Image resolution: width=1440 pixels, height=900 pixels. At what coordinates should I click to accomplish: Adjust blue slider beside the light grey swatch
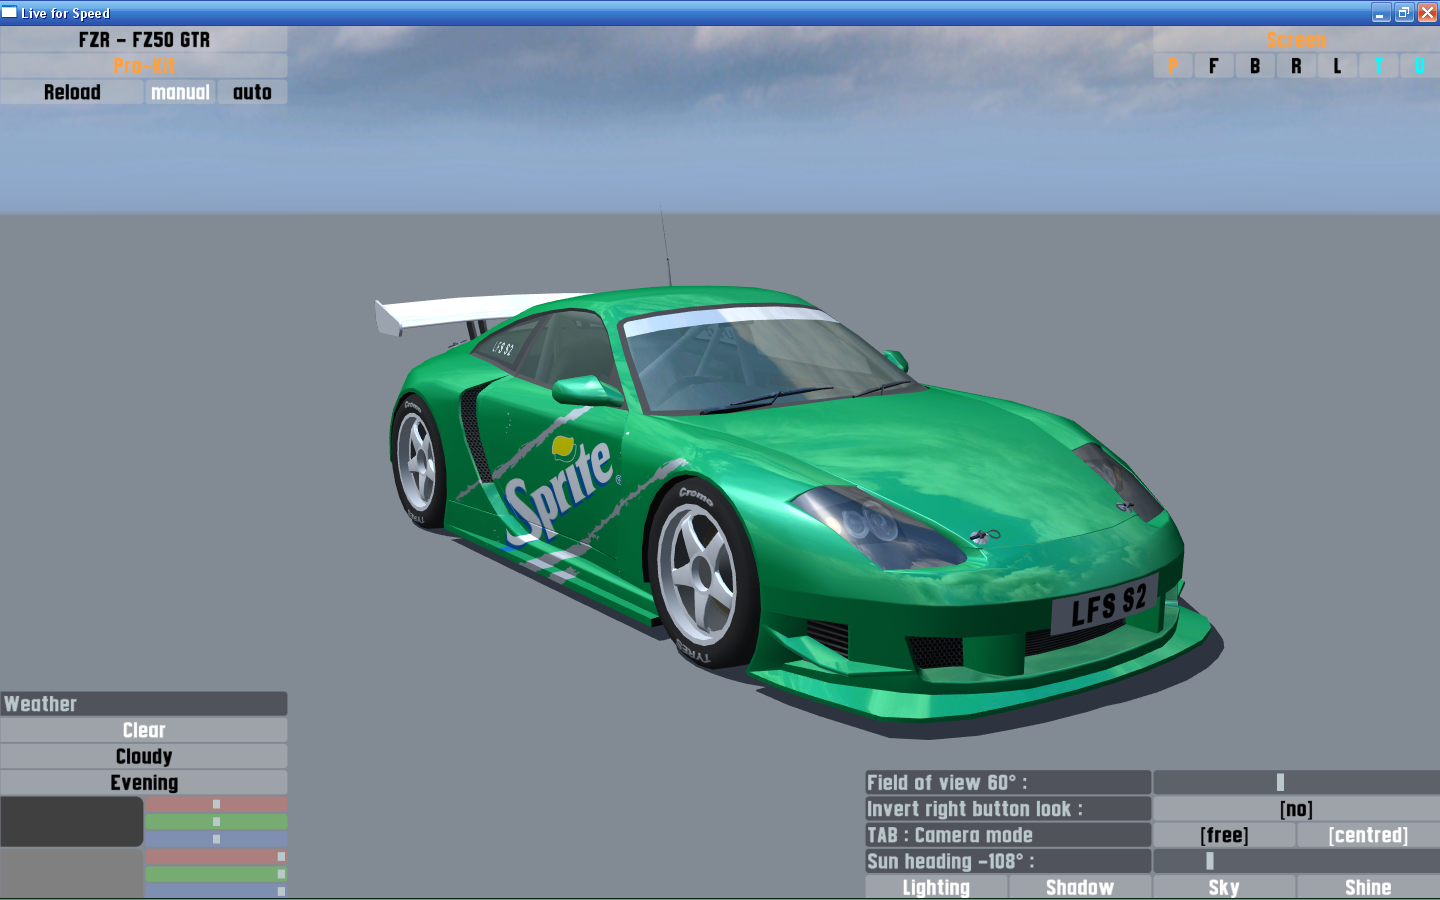(x=216, y=891)
